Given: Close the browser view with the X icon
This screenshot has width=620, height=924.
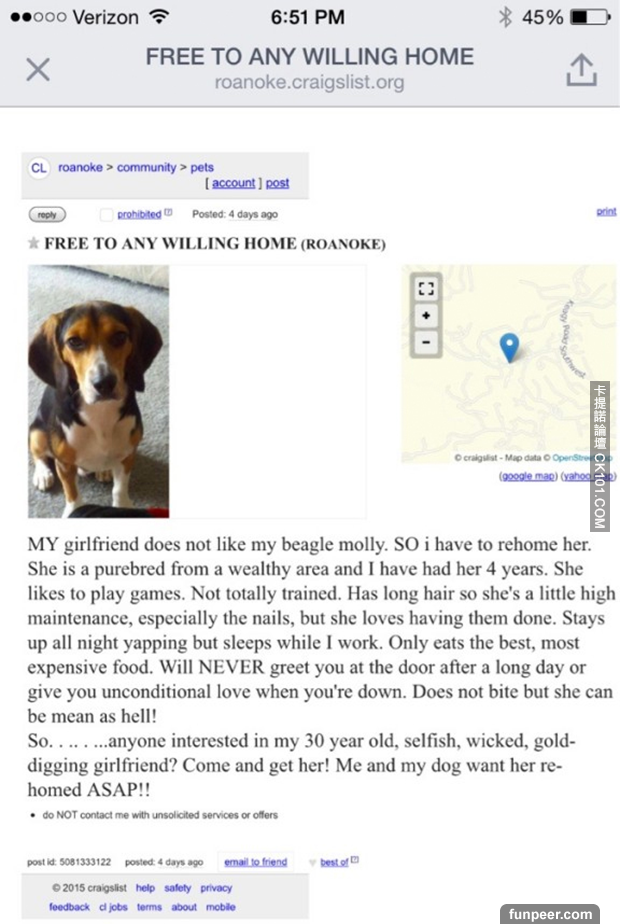Looking at the screenshot, I should pyautogui.click(x=38, y=69).
